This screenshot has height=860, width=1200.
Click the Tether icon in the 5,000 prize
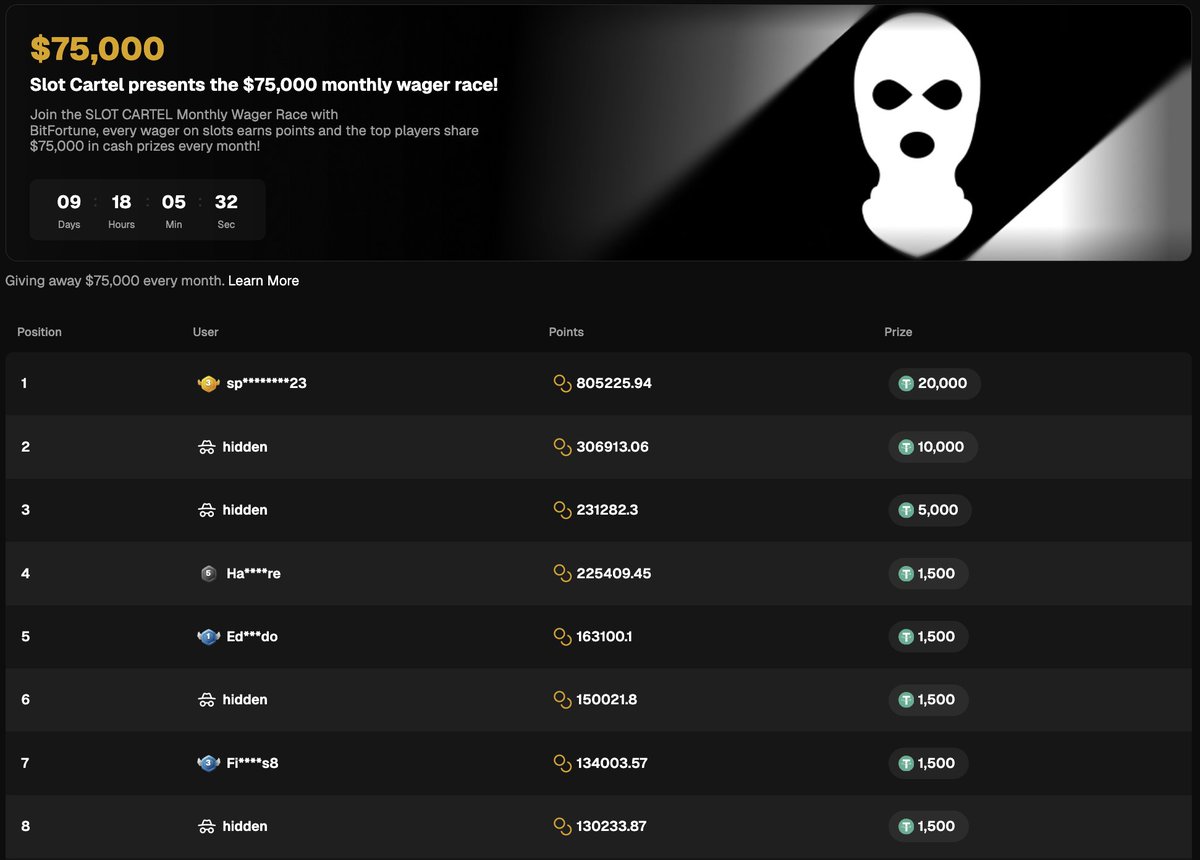906,510
